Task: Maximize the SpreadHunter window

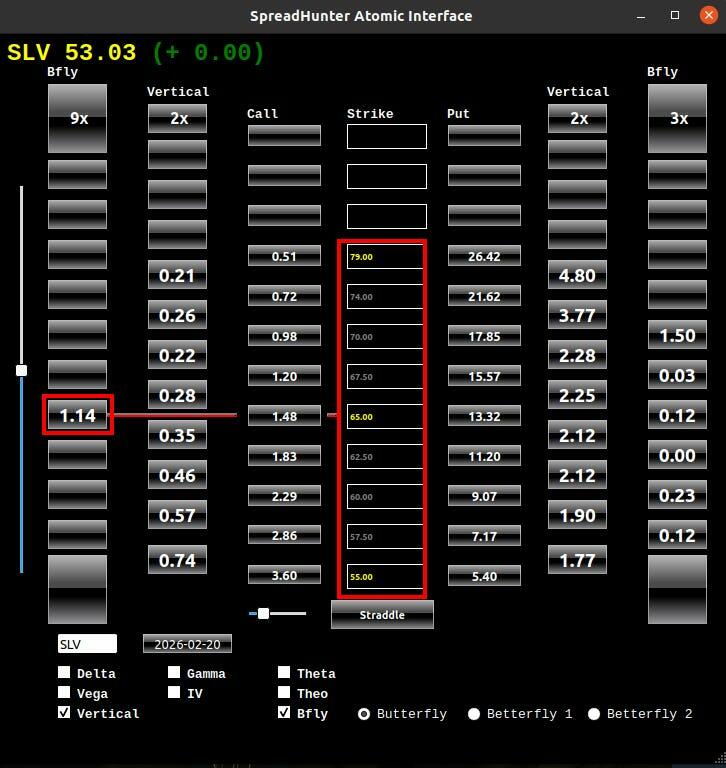Action: [x=675, y=15]
